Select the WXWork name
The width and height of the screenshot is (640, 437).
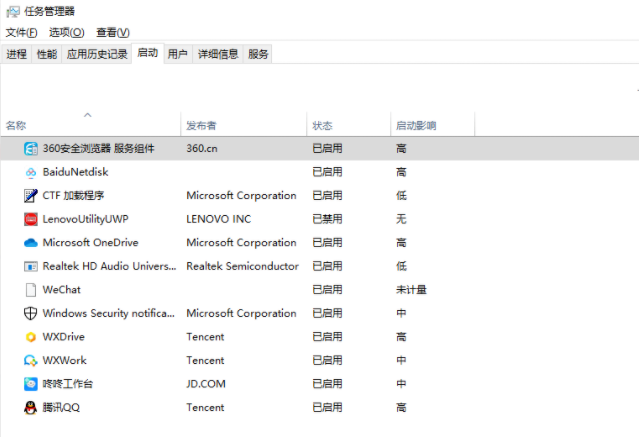(64, 361)
